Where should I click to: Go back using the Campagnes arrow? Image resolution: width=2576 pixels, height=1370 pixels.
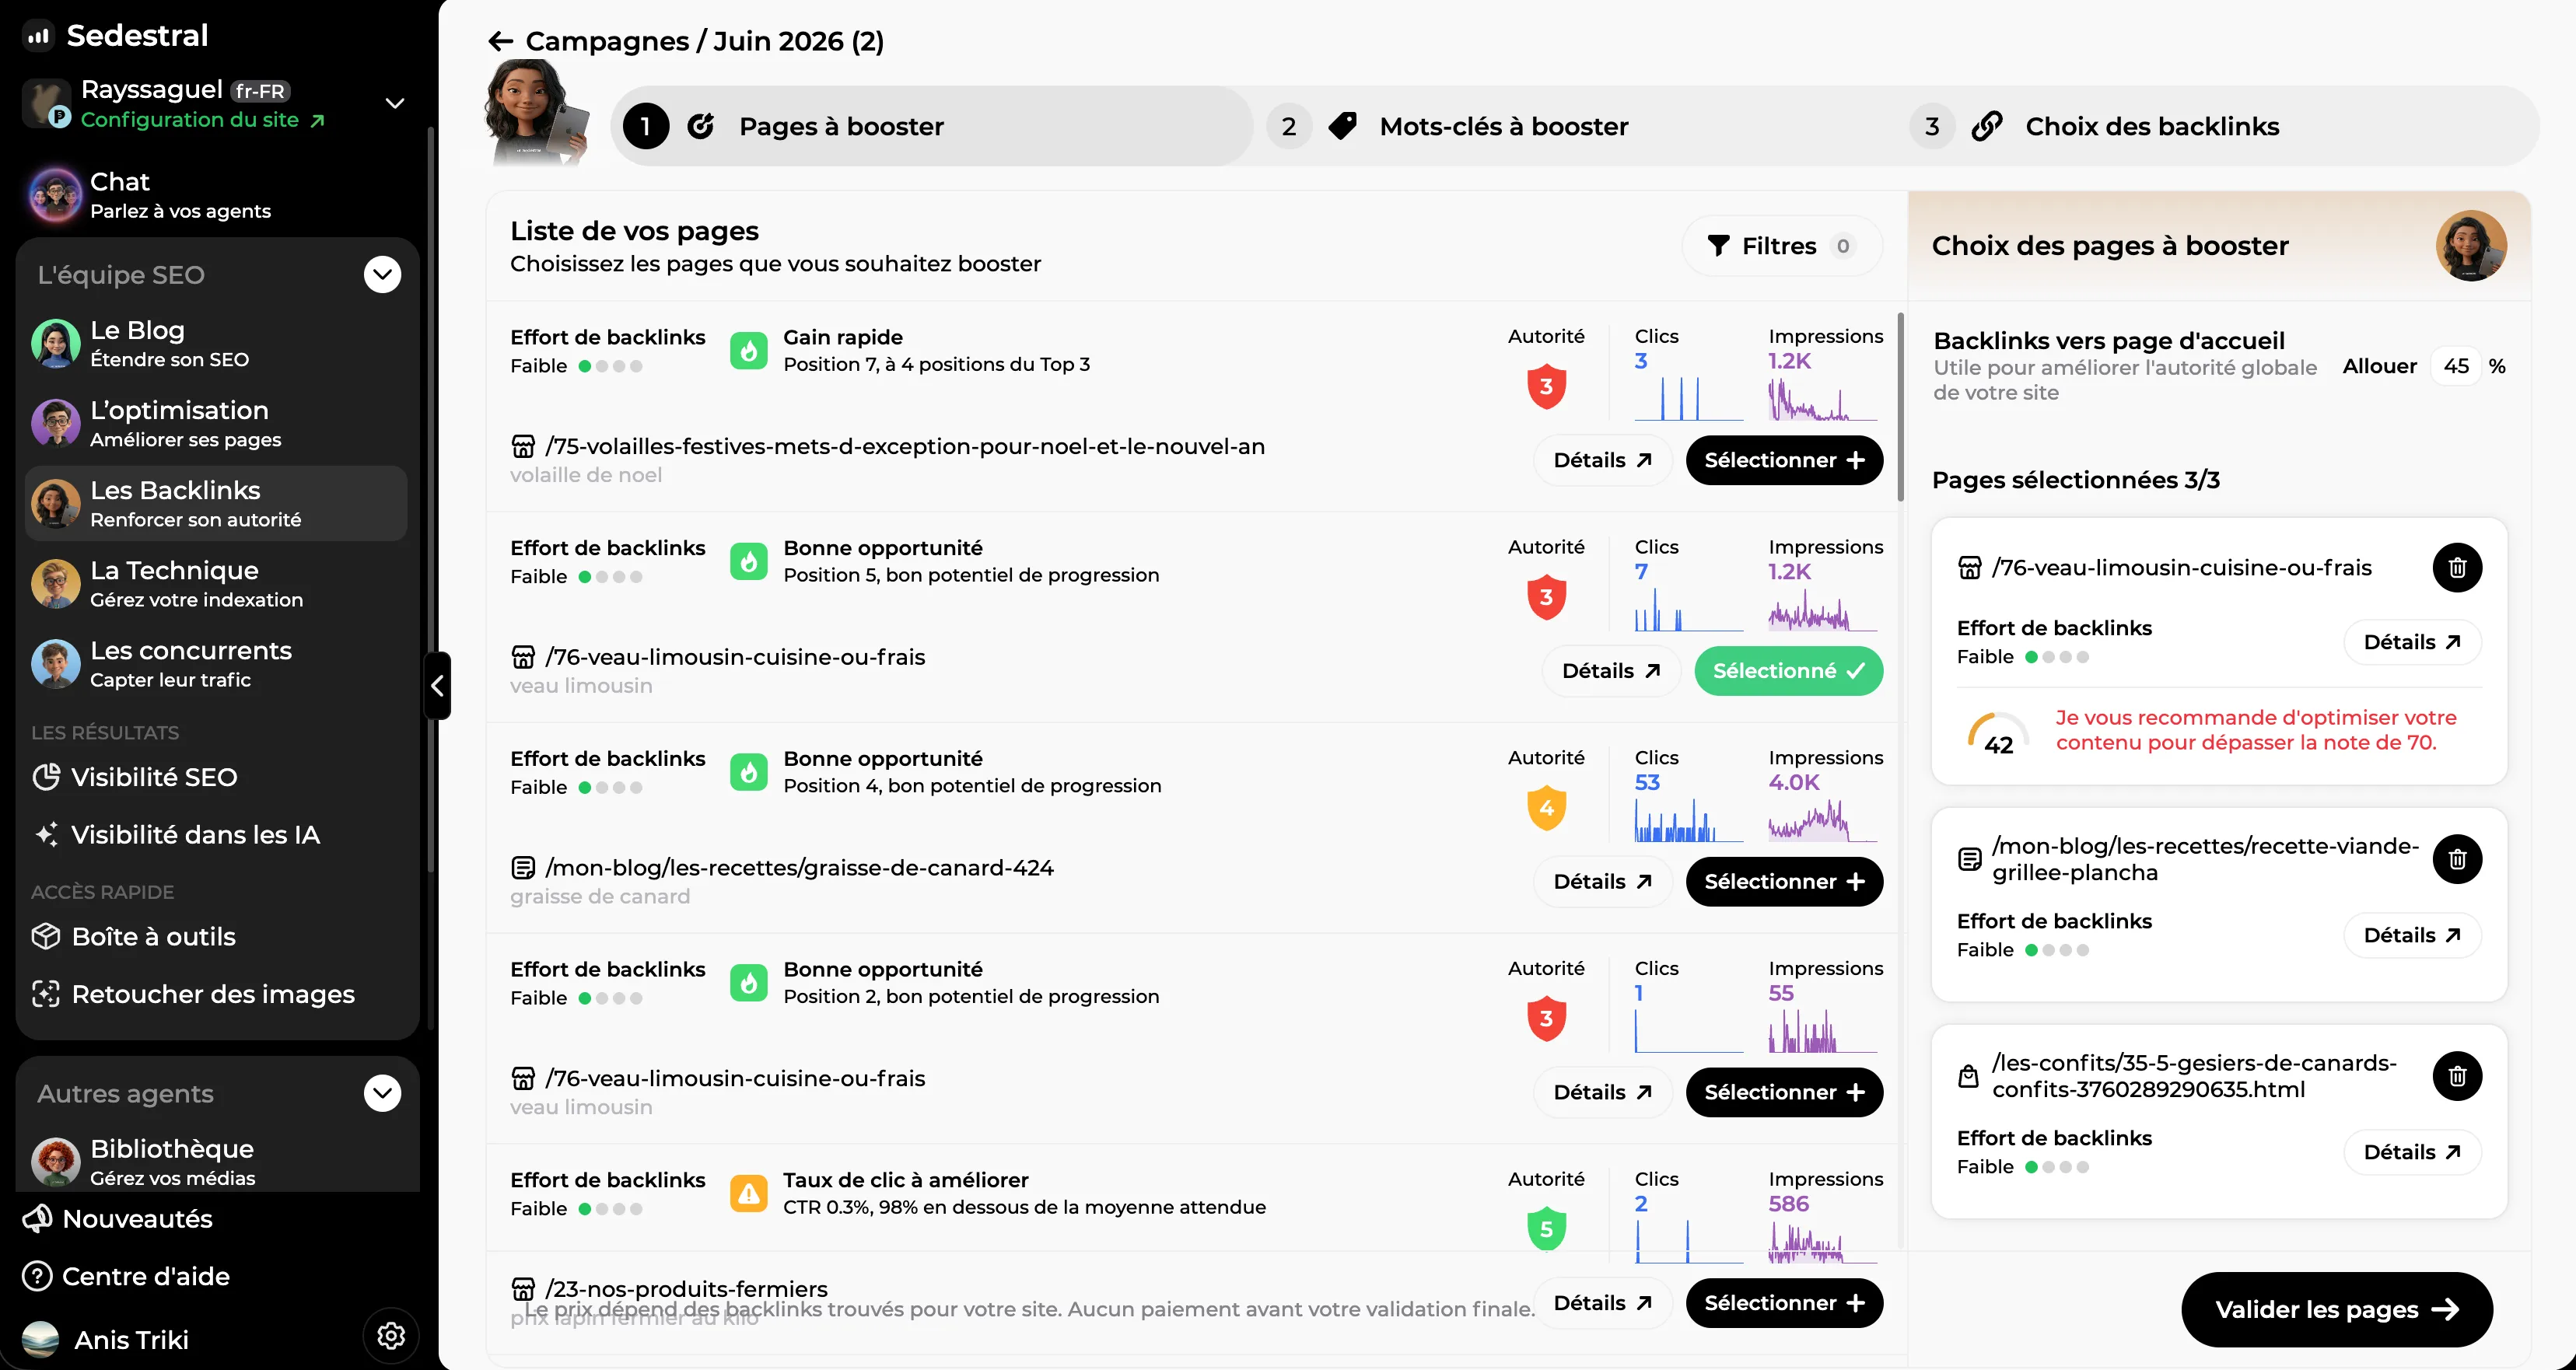500,41
